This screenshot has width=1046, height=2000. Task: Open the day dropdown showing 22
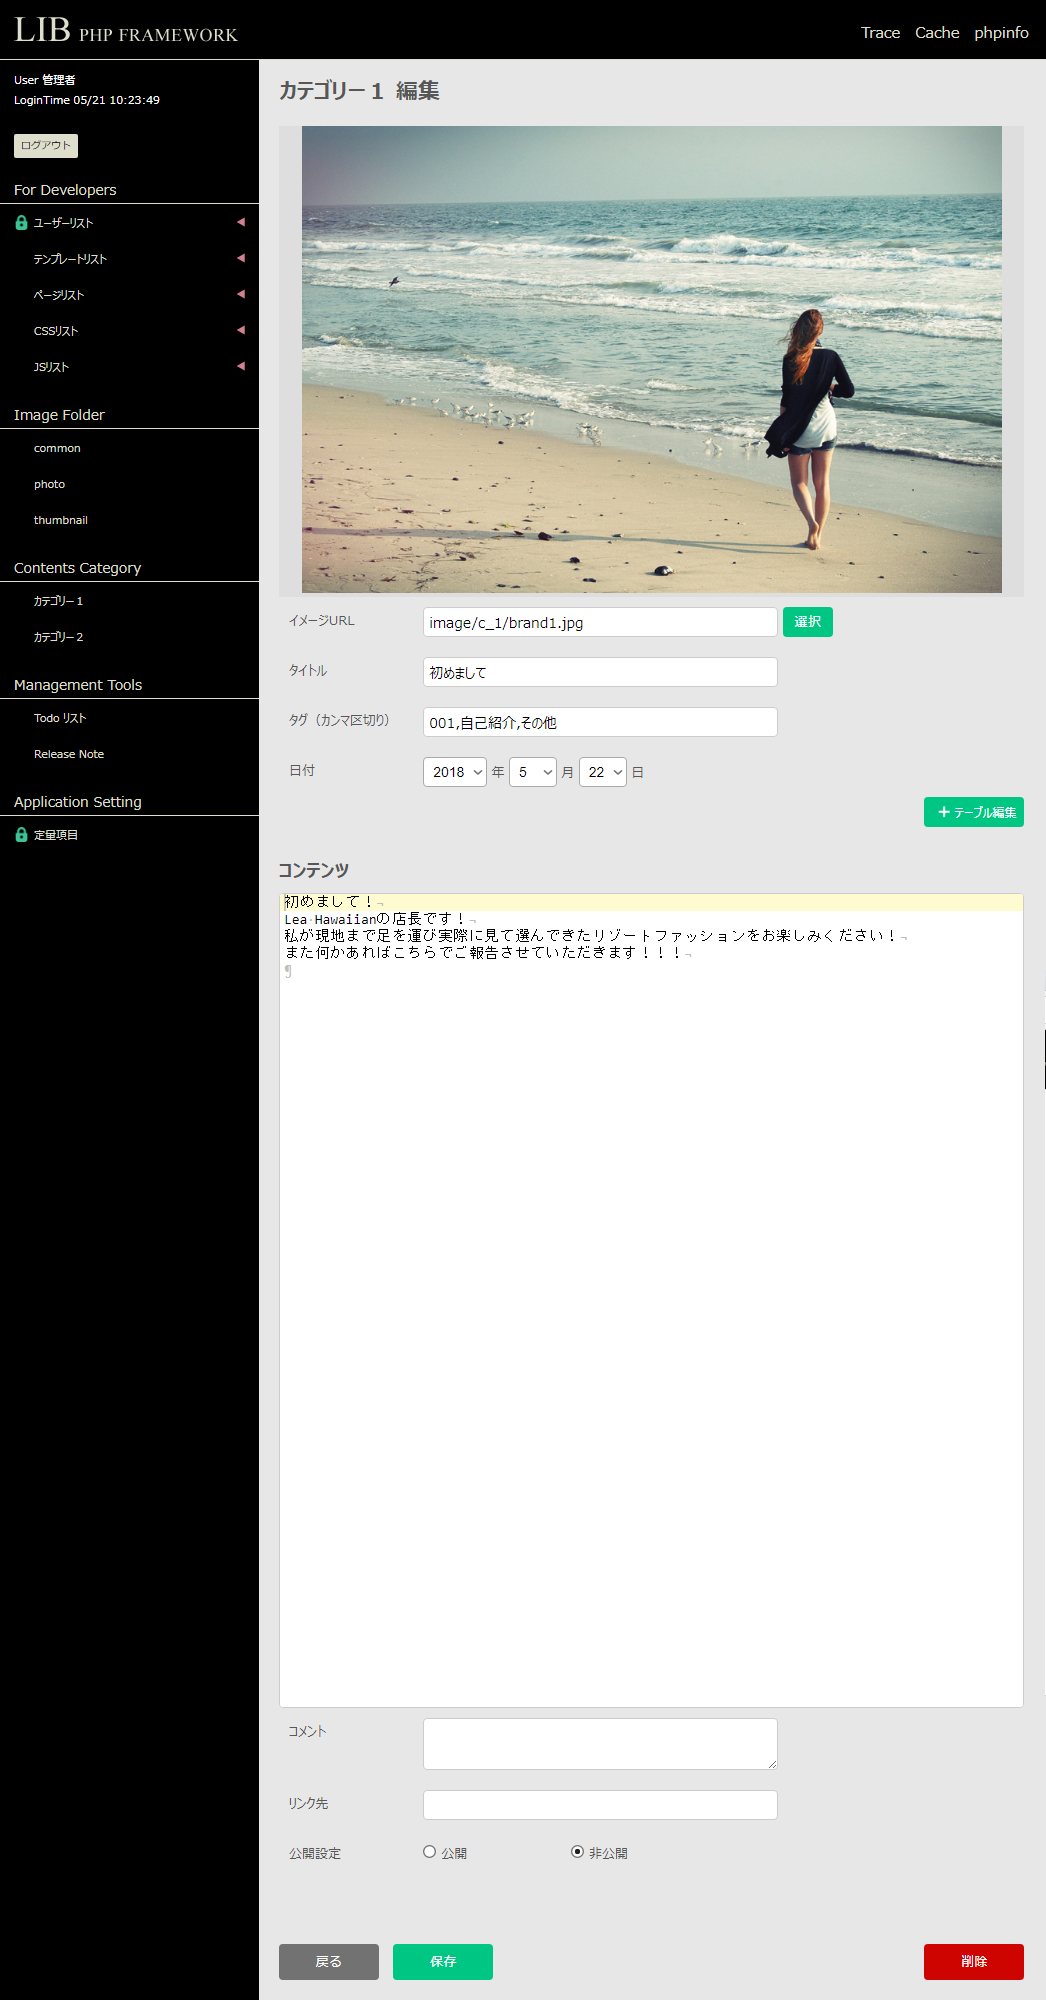[x=602, y=772]
